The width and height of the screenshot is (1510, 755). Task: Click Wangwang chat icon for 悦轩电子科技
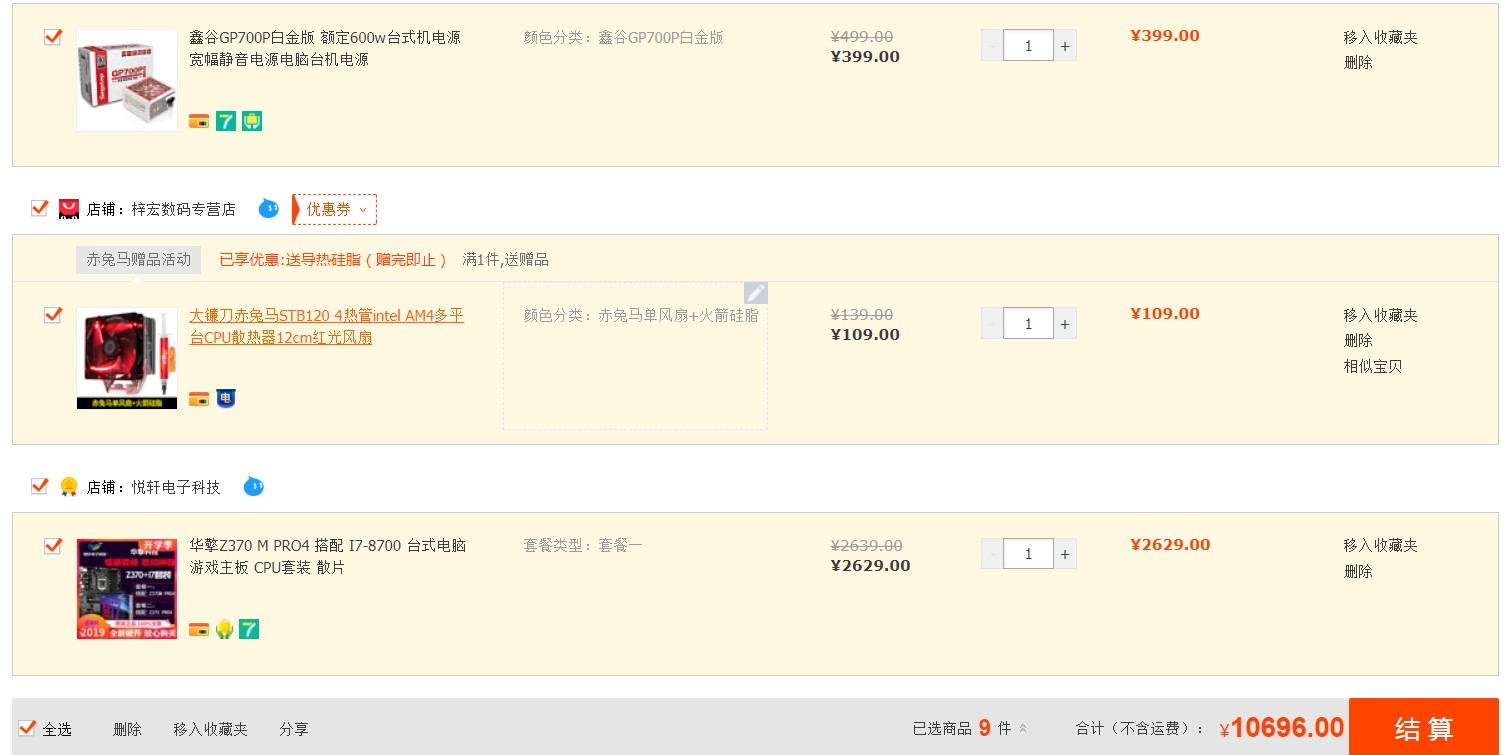[x=254, y=487]
